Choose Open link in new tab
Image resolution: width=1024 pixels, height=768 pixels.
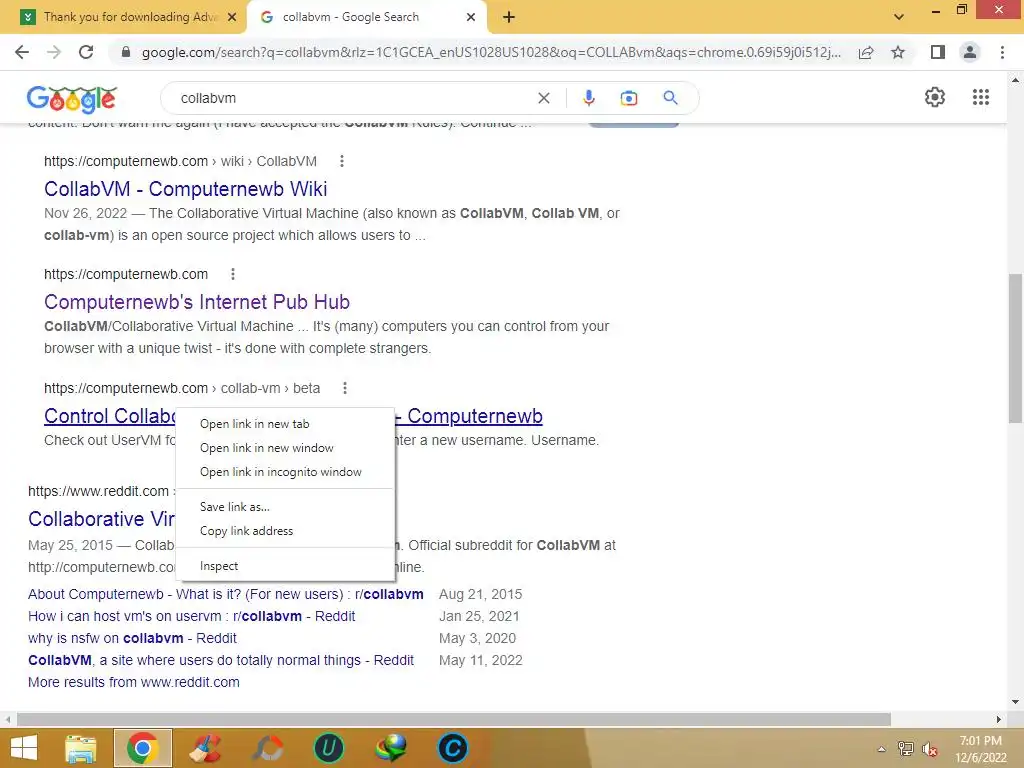pyautogui.click(x=285, y=424)
